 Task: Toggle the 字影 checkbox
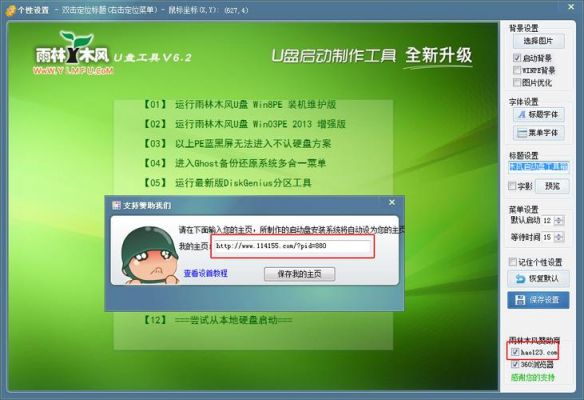pos(512,186)
